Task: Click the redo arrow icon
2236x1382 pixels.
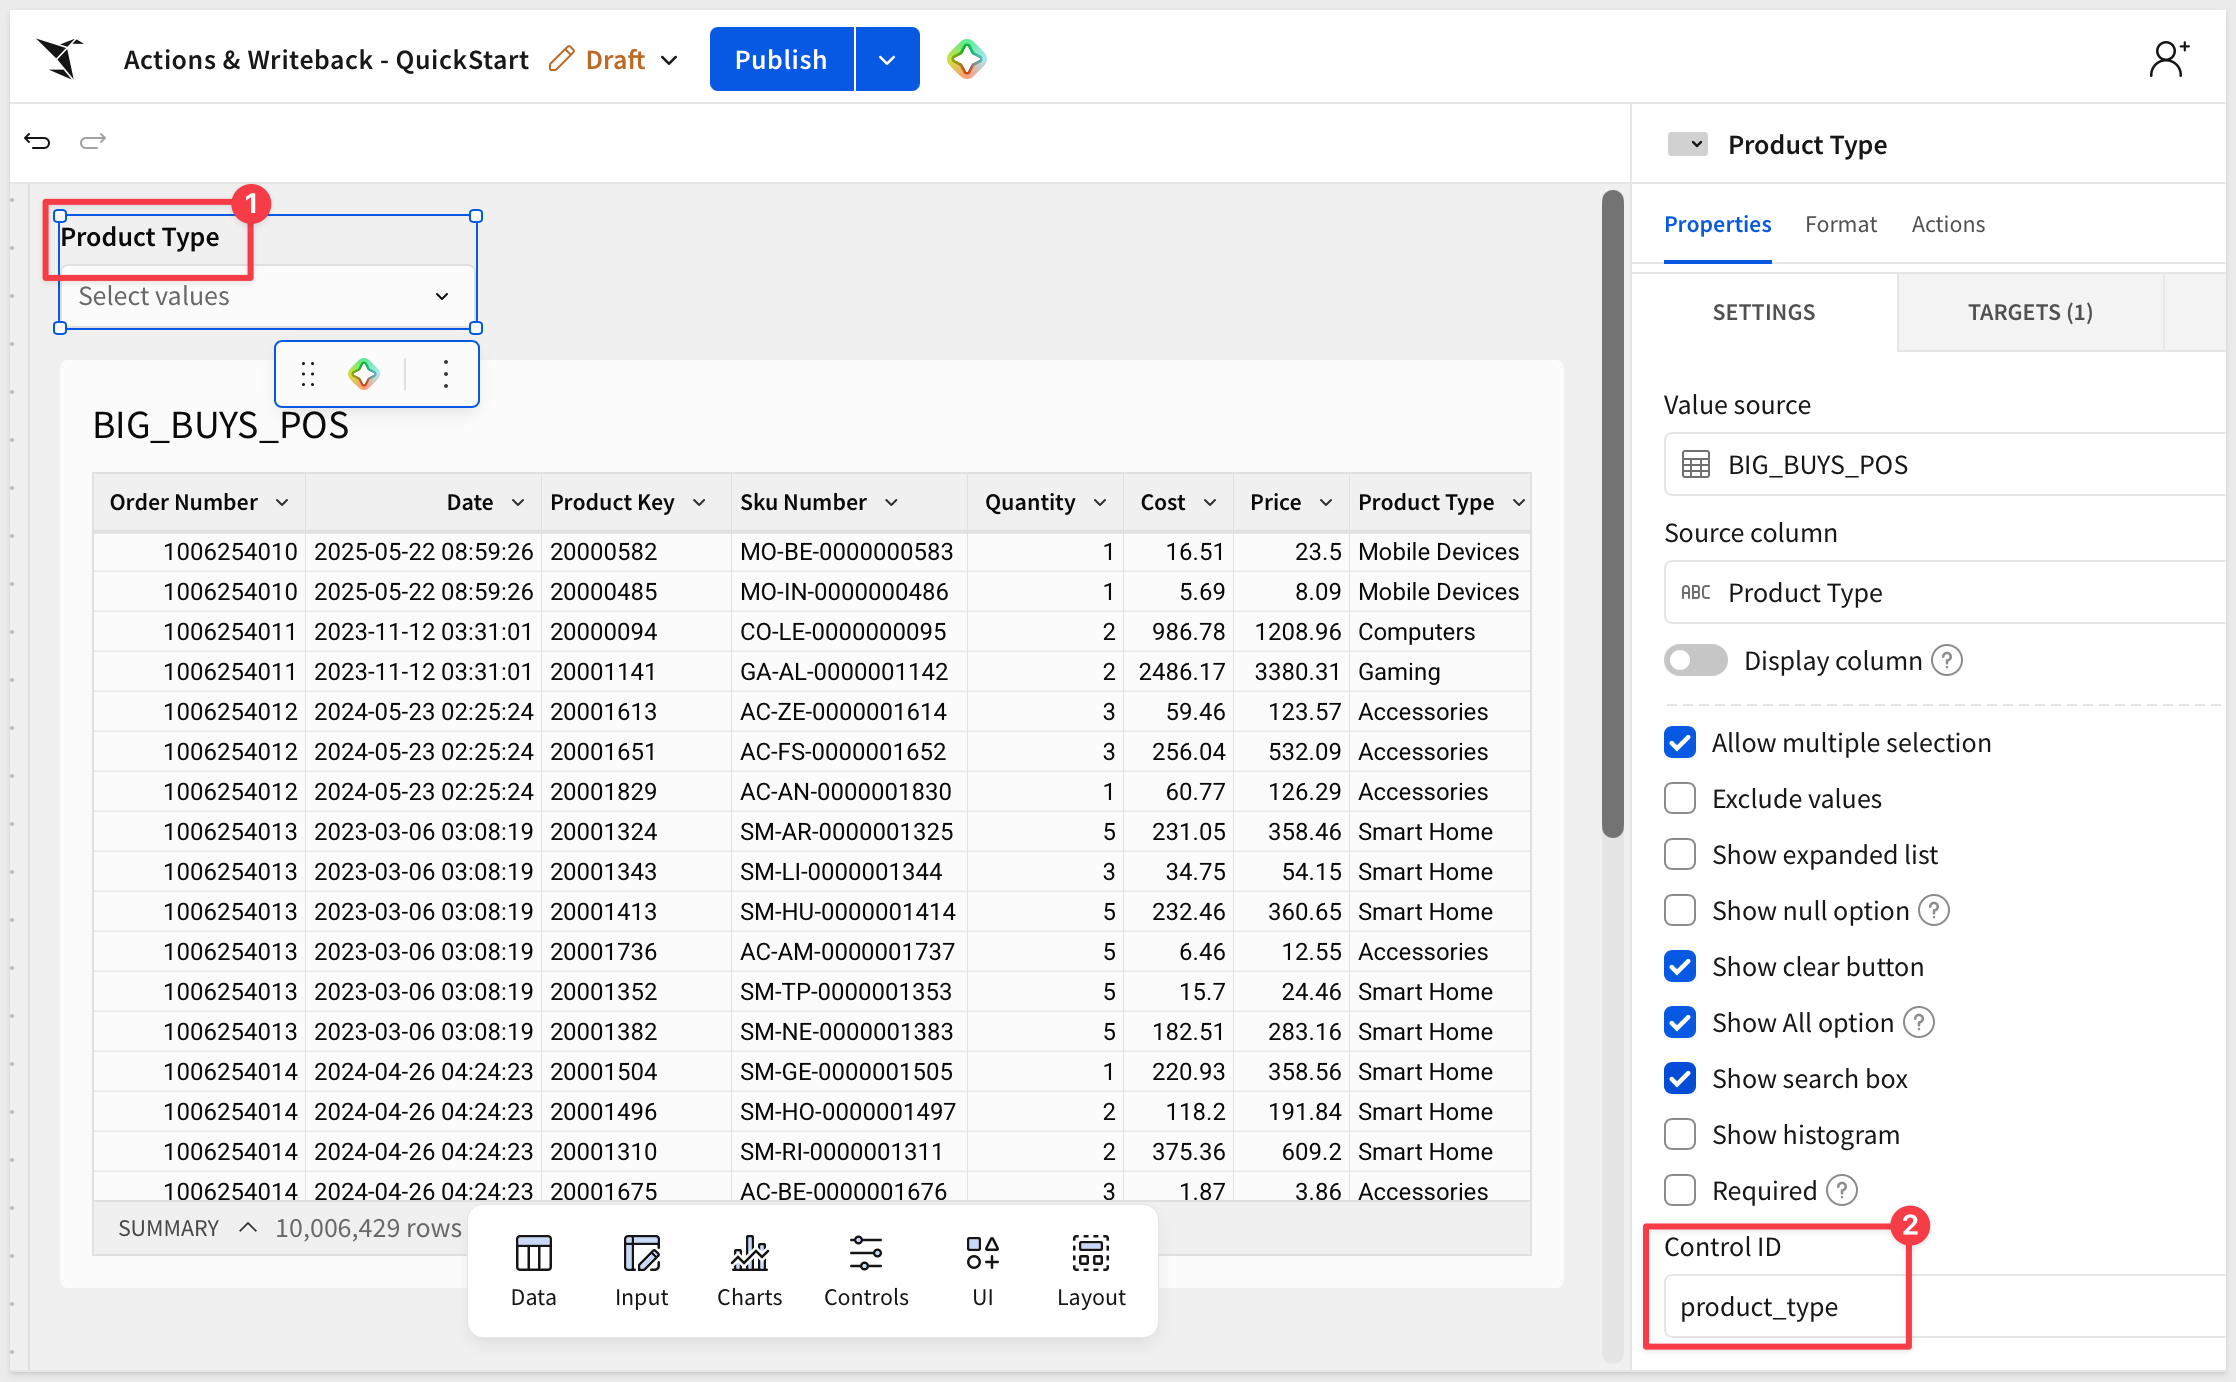Action: [93, 141]
